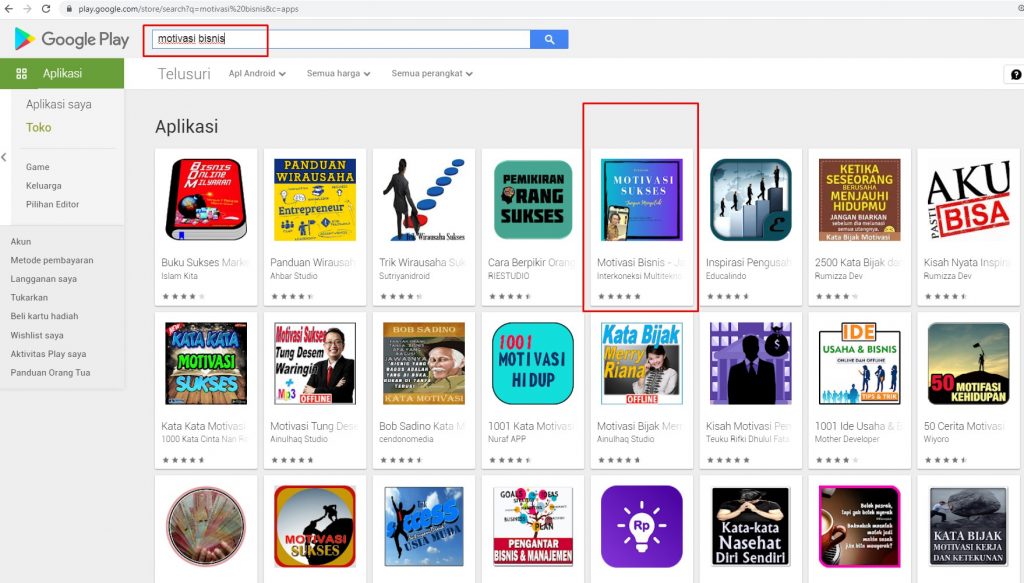Open Success Usia Muda app icon
The width and height of the screenshot is (1024, 583).
(x=424, y=526)
